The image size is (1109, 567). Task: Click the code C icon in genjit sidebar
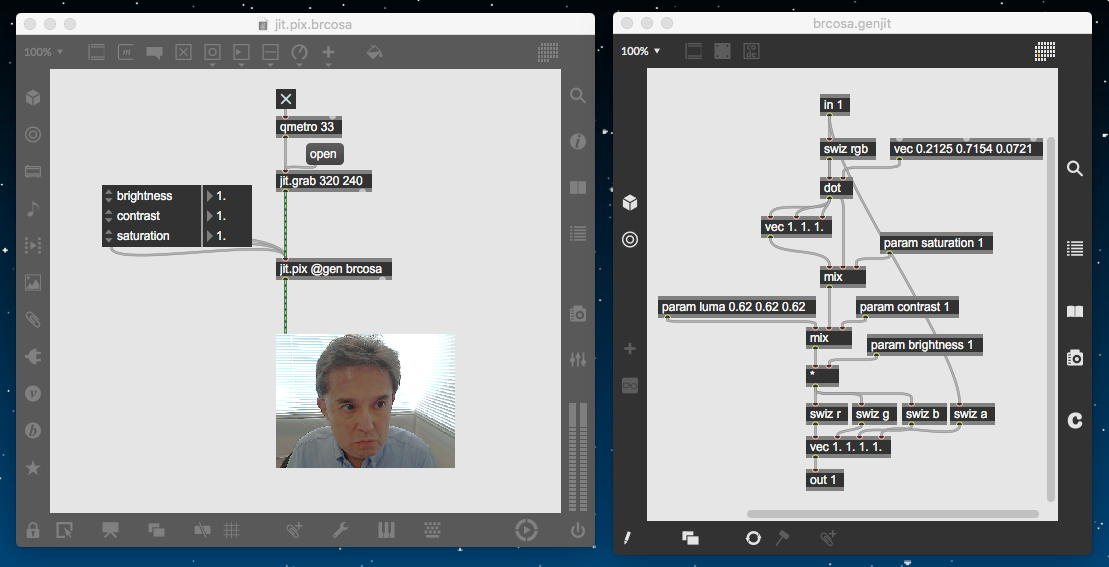[1075, 420]
